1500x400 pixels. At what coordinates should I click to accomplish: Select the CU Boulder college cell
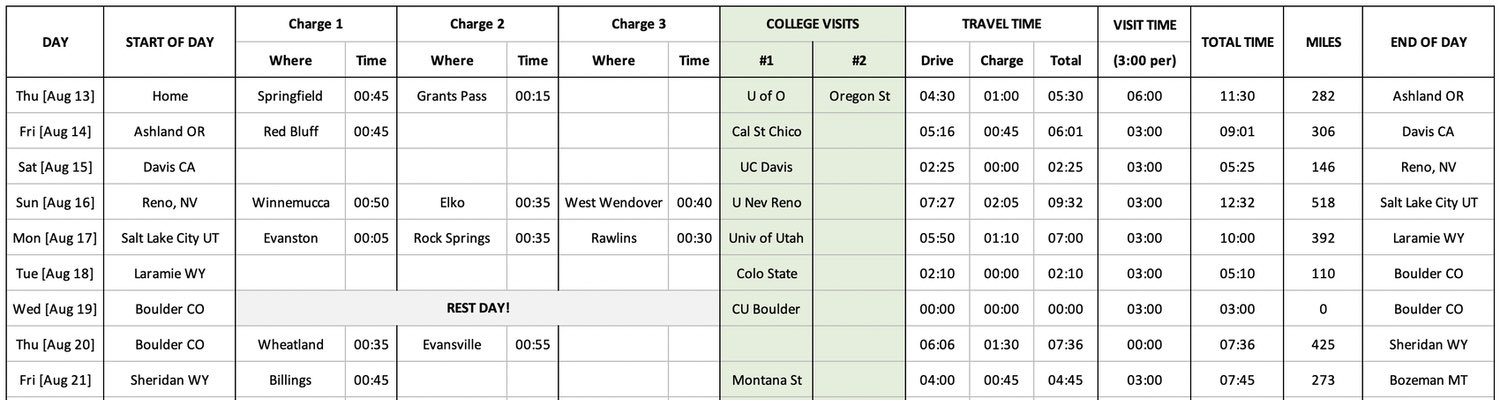coord(766,308)
